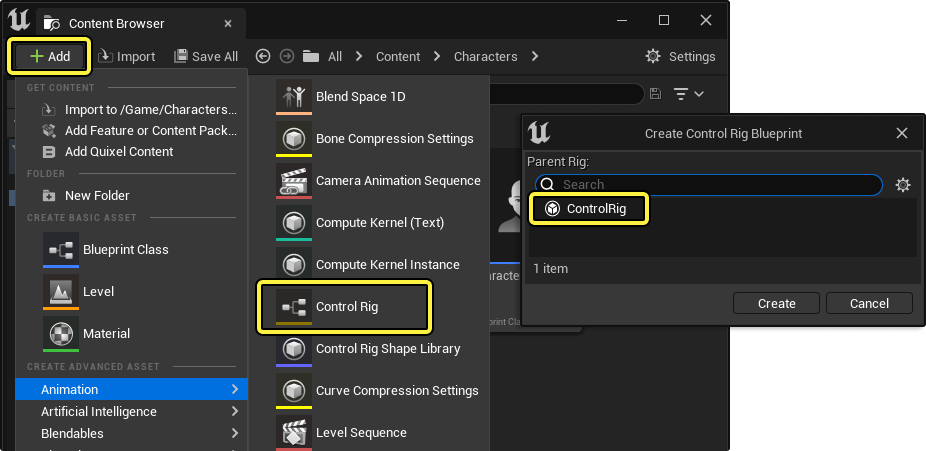Expand the Blendables submenu arrow
This screenshot has width=926, height=451.
point(235,433)
